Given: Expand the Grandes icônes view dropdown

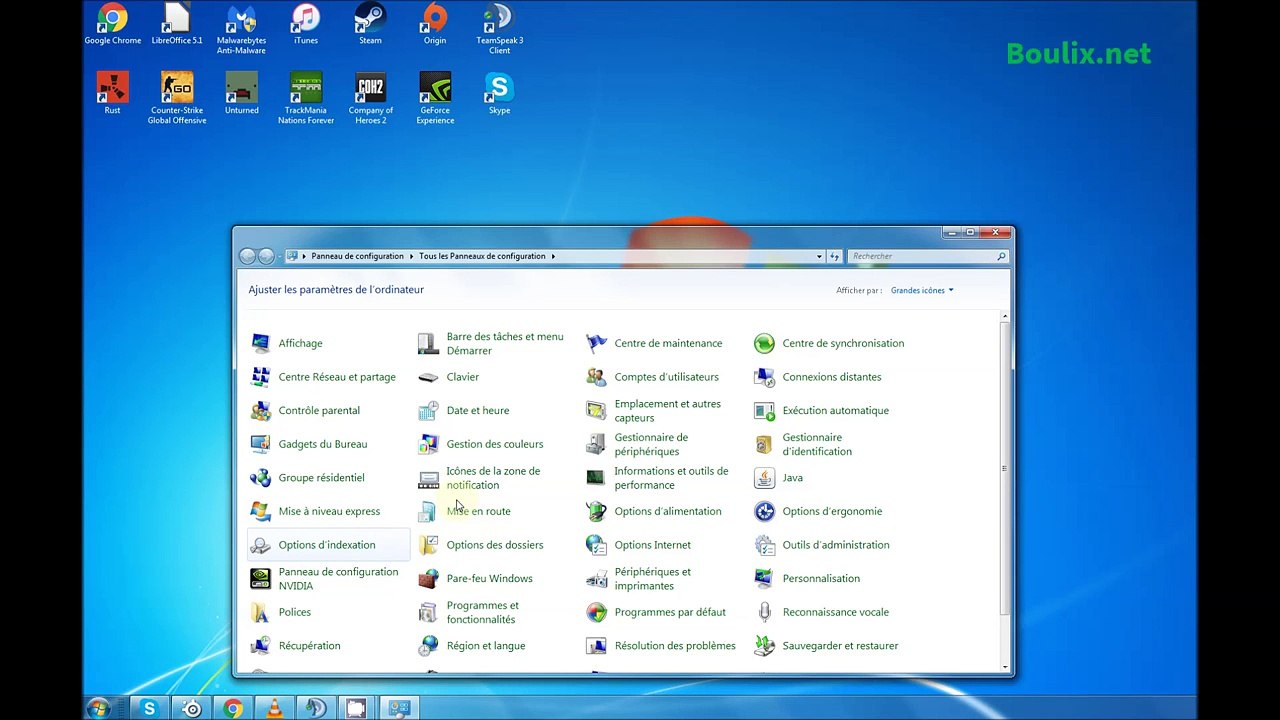Looking at the screenshot, I should (922, 290).
